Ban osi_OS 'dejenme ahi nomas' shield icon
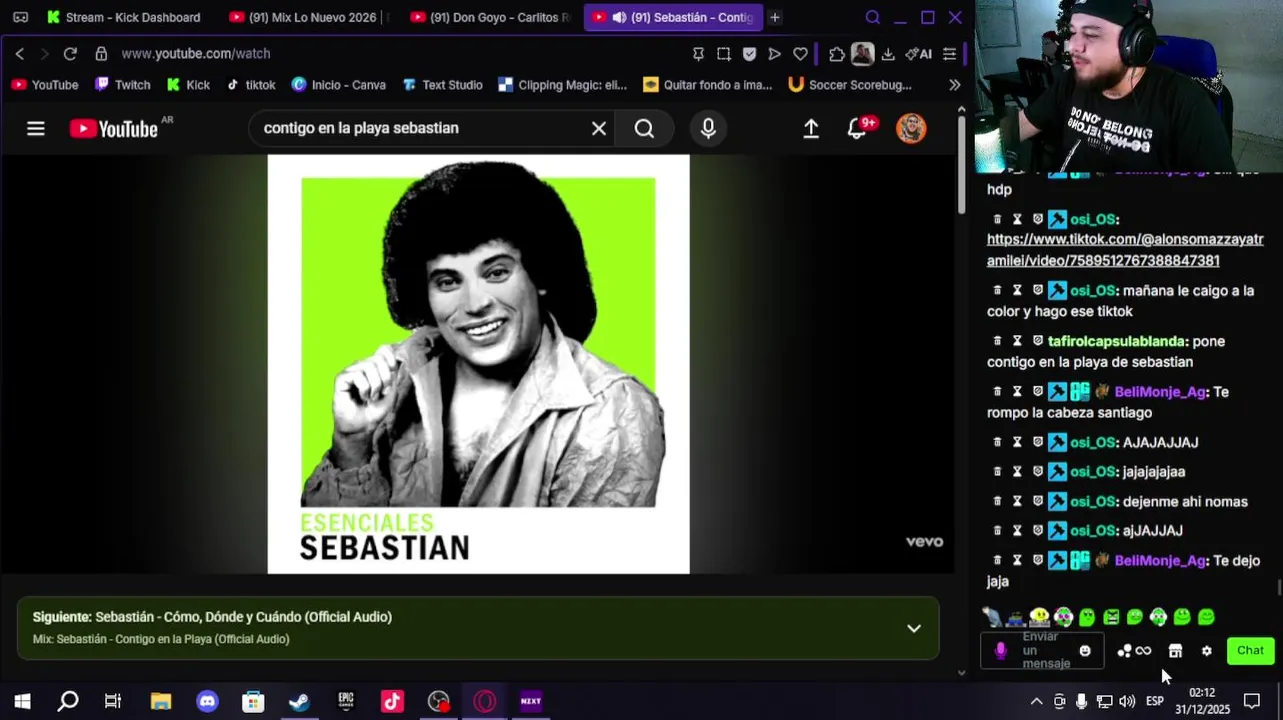 [1038, 501]
